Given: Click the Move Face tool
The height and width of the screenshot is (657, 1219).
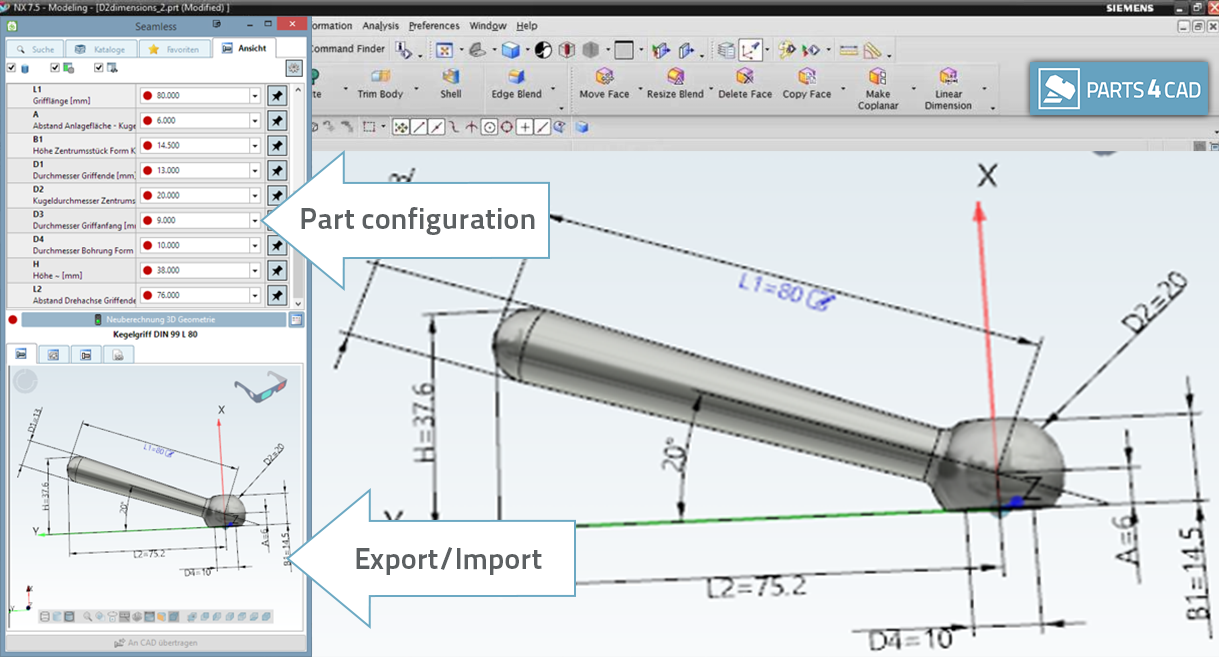Looking at the screenshot, I should [x=604, y=83].
